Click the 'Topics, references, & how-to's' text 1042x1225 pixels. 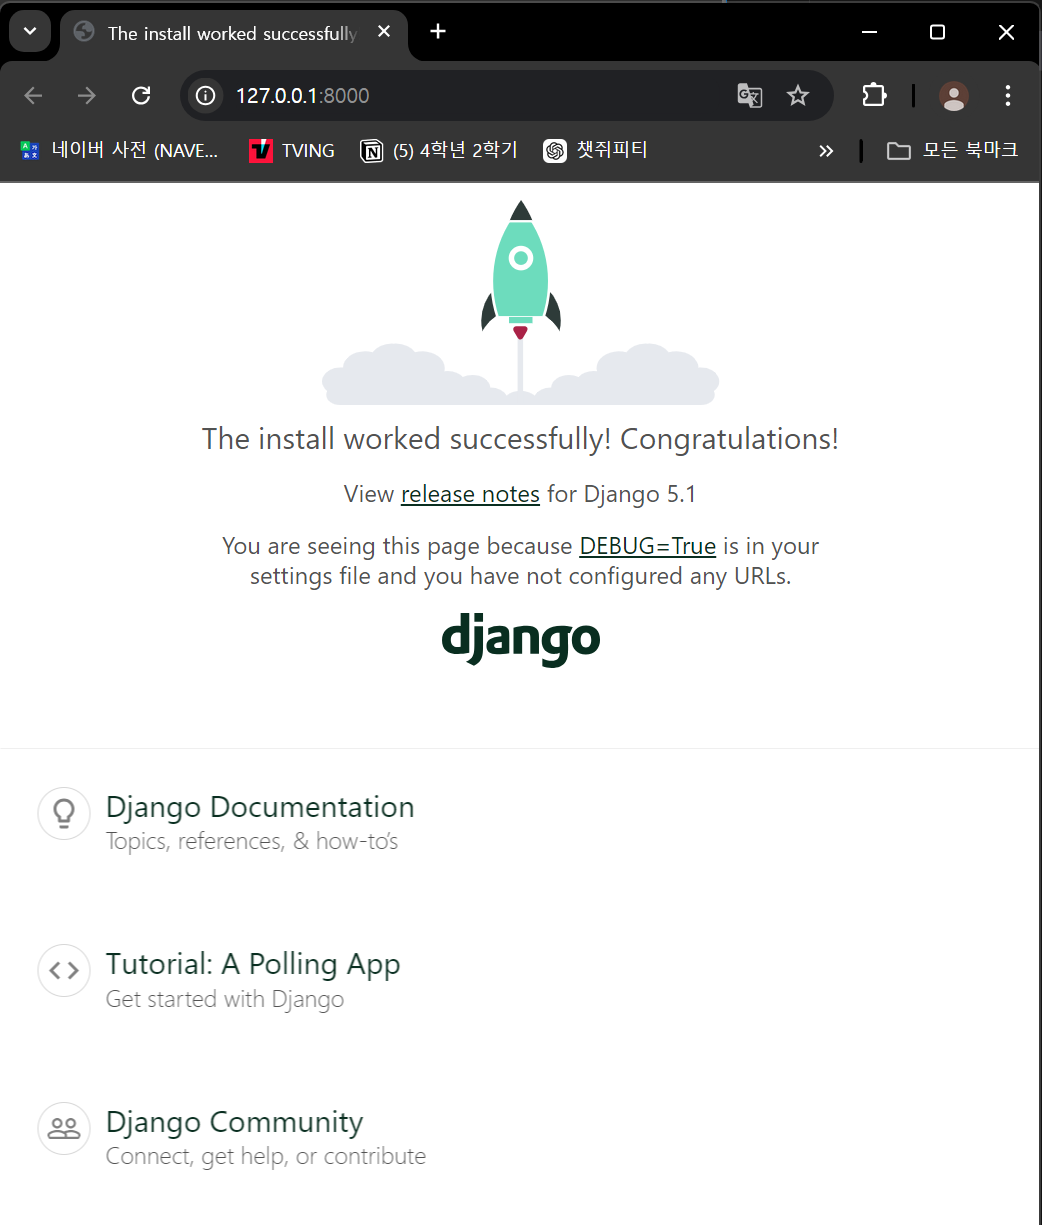tap(252, 842)
